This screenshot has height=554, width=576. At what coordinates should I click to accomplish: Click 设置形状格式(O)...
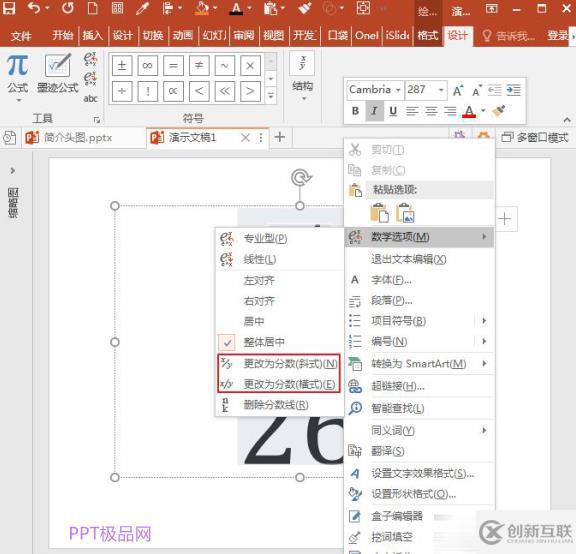pos(420,494)
